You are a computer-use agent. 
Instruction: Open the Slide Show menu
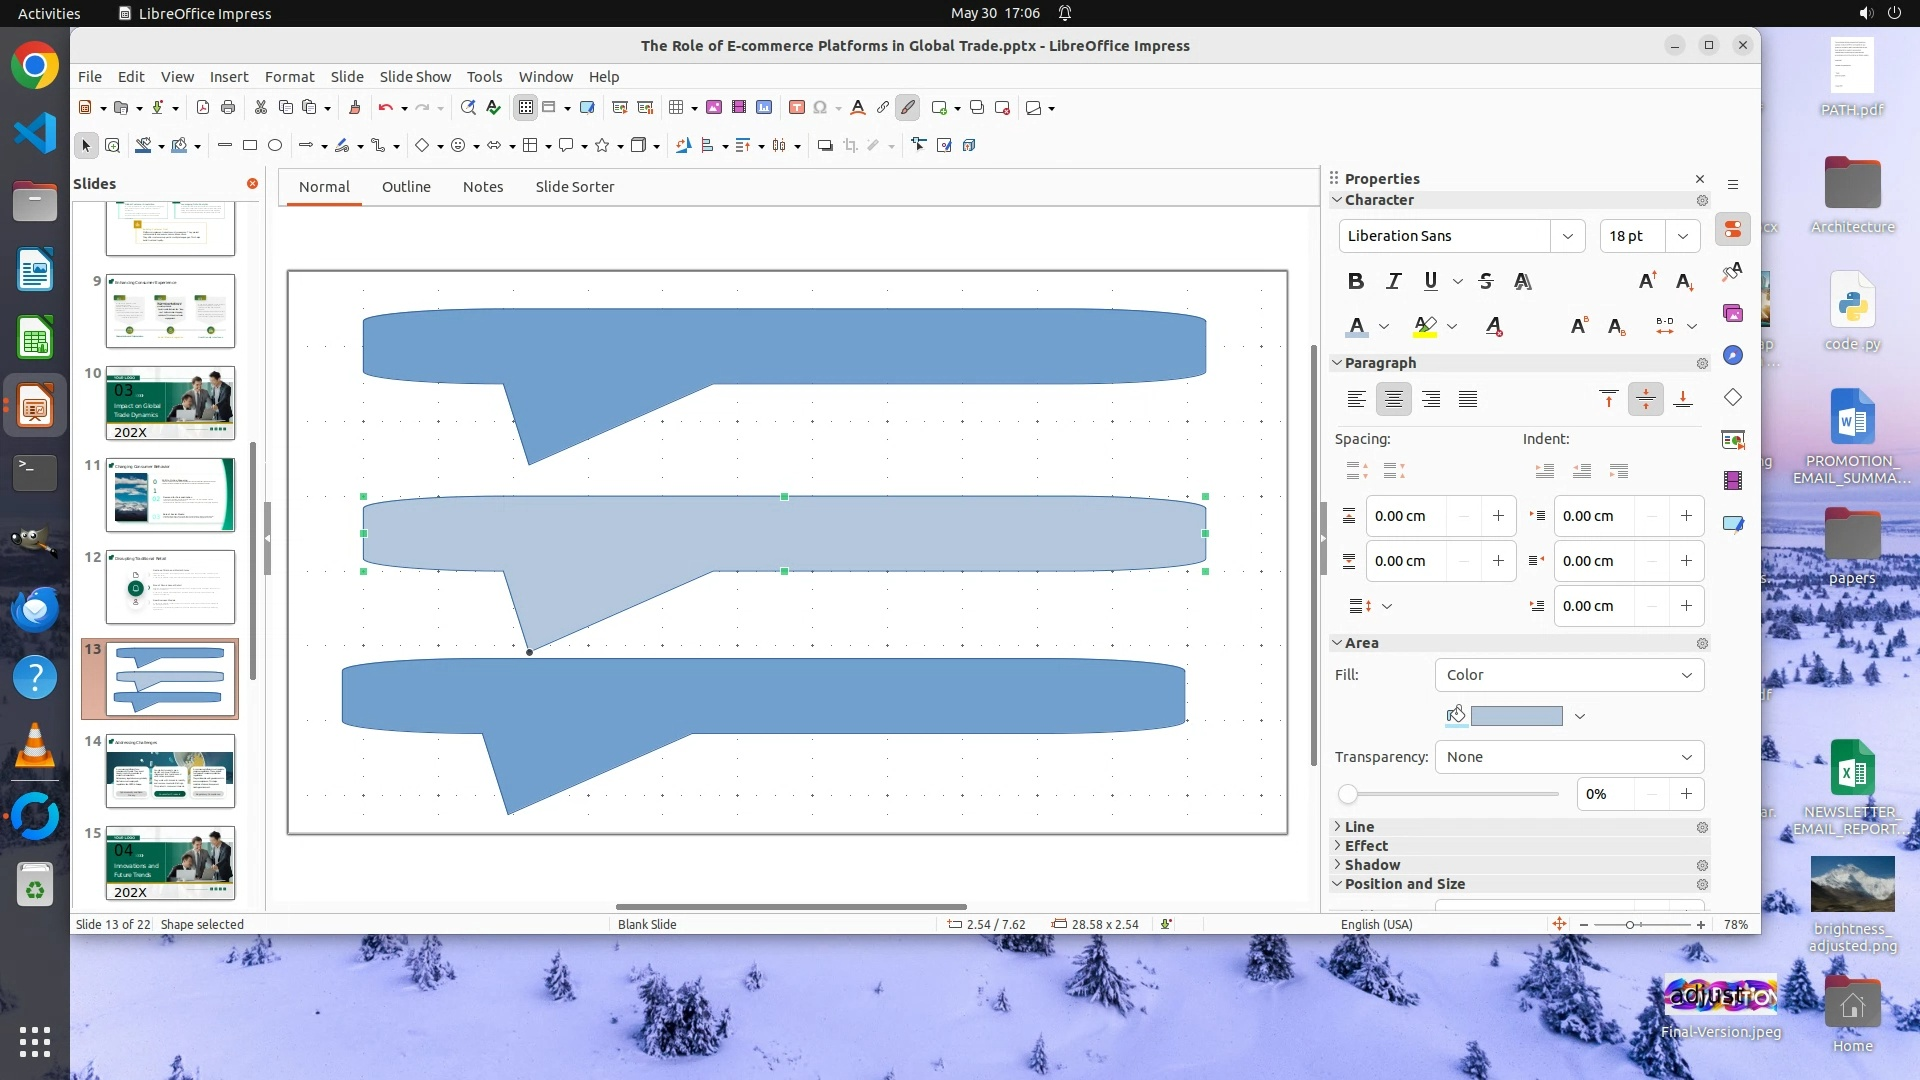click(414, 77)
